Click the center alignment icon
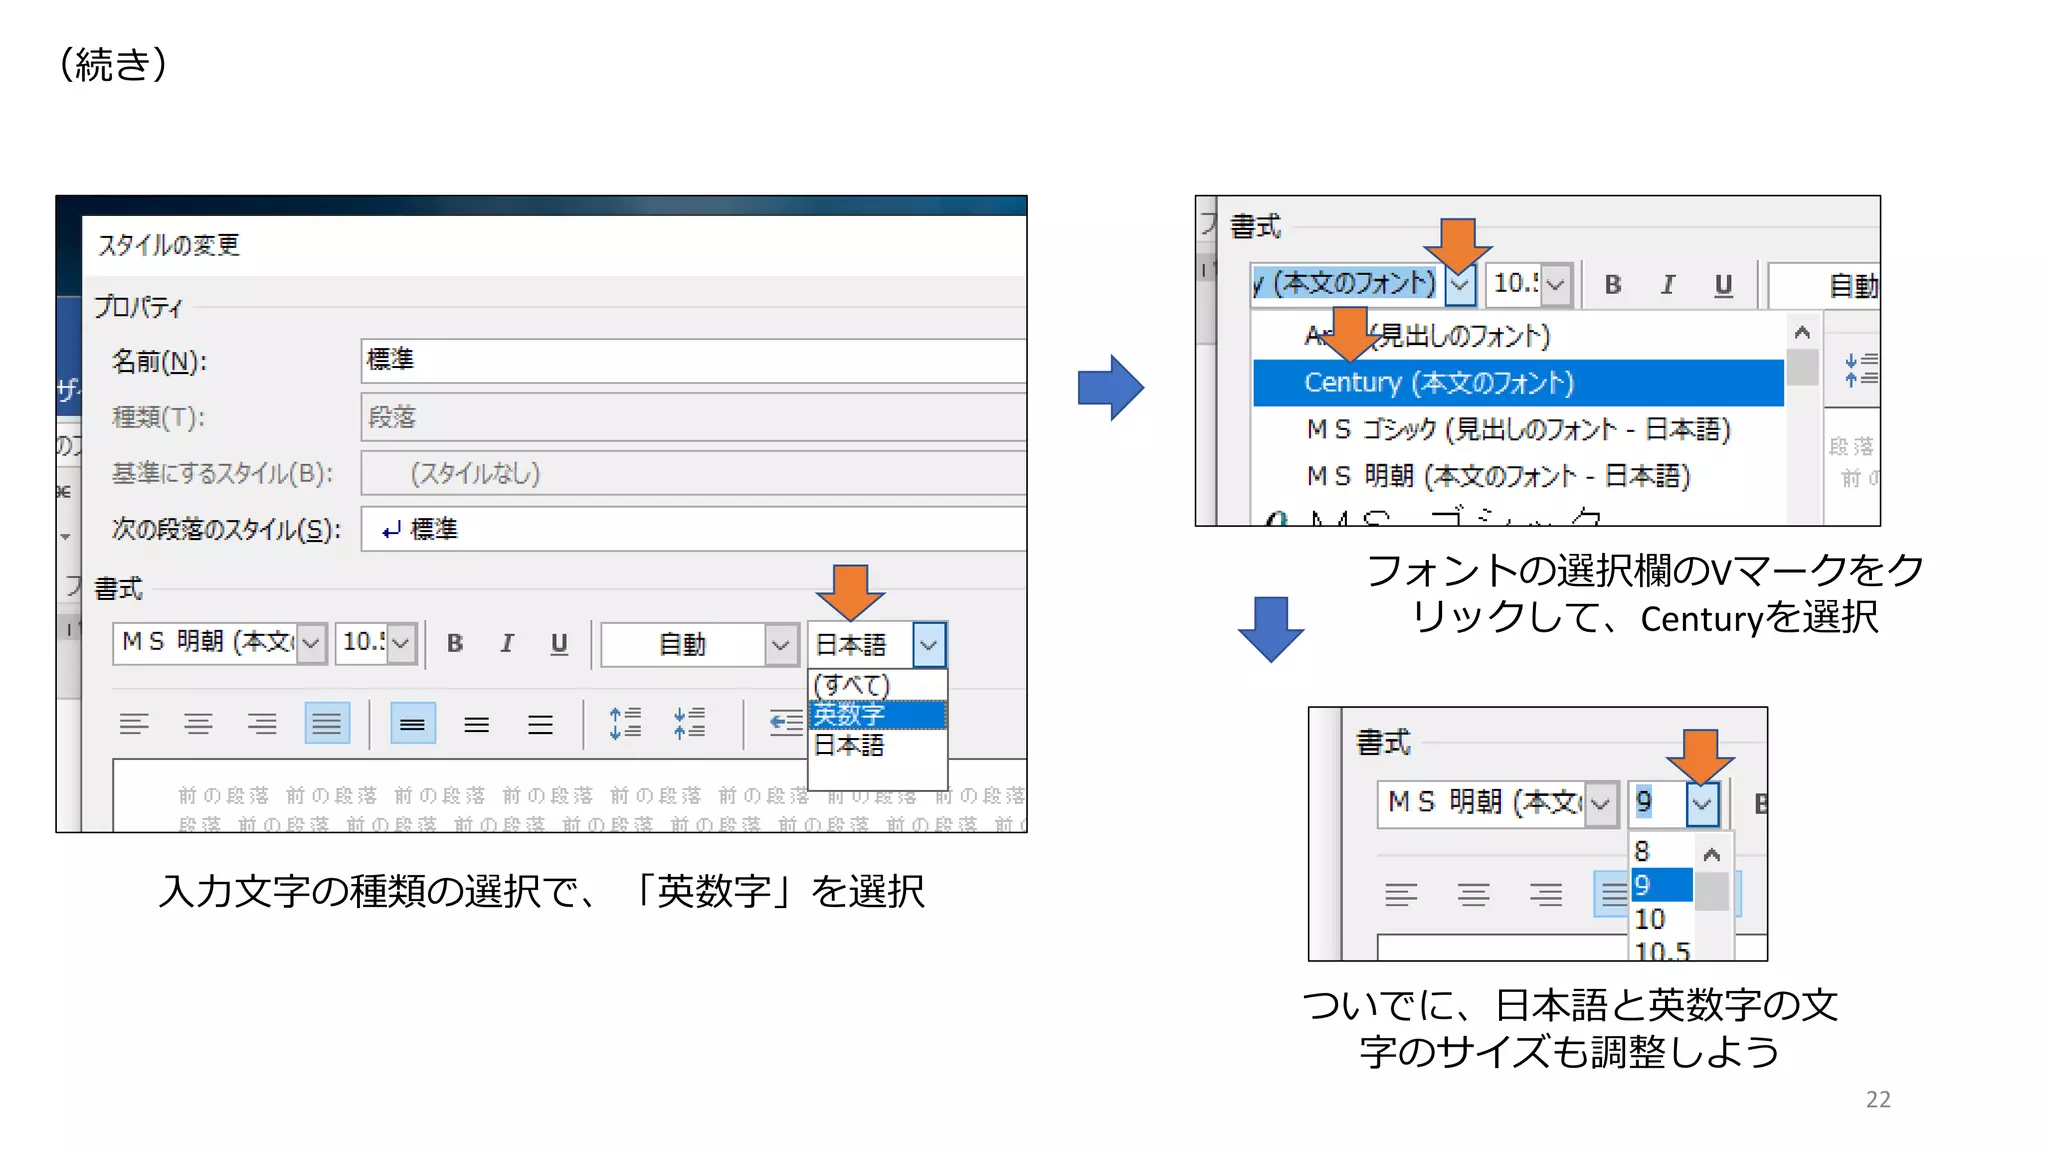This screenshot has height=1152, width=2048. 198,724
